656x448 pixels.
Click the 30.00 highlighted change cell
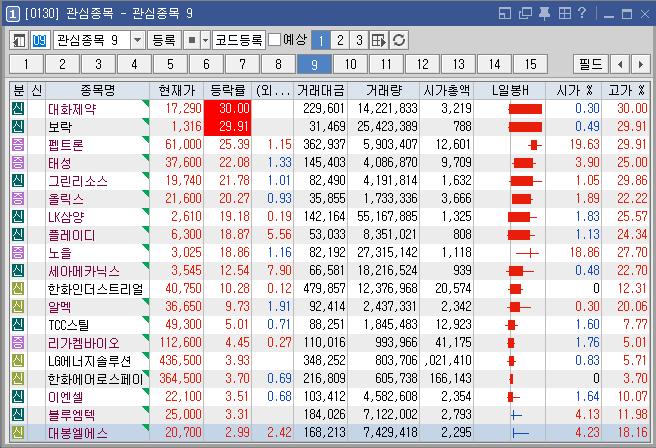tap(228, 109)
